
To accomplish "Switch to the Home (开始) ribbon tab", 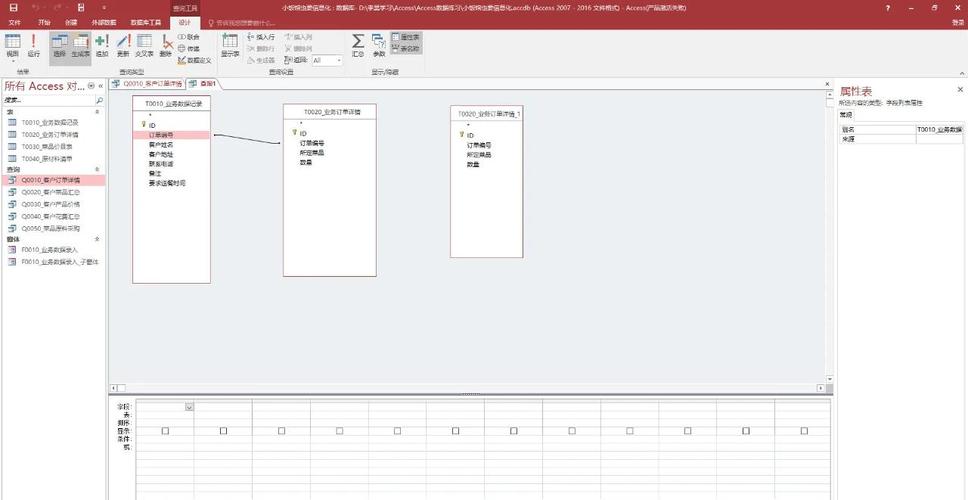I will tap(44, 22).
